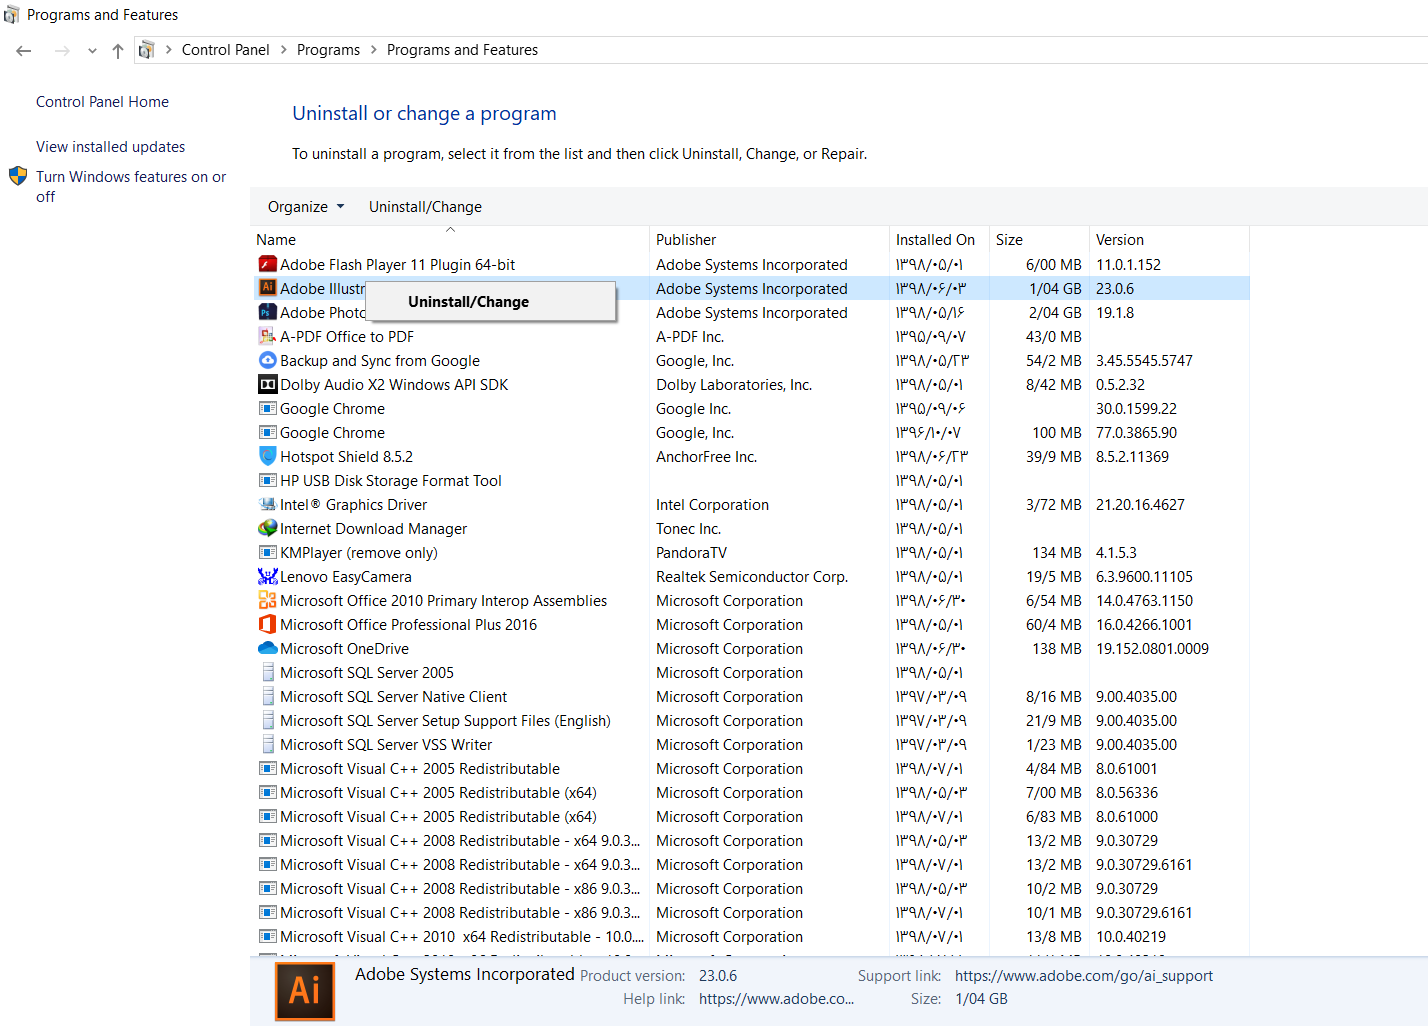Click PandoraTV publisher cell

691,553
